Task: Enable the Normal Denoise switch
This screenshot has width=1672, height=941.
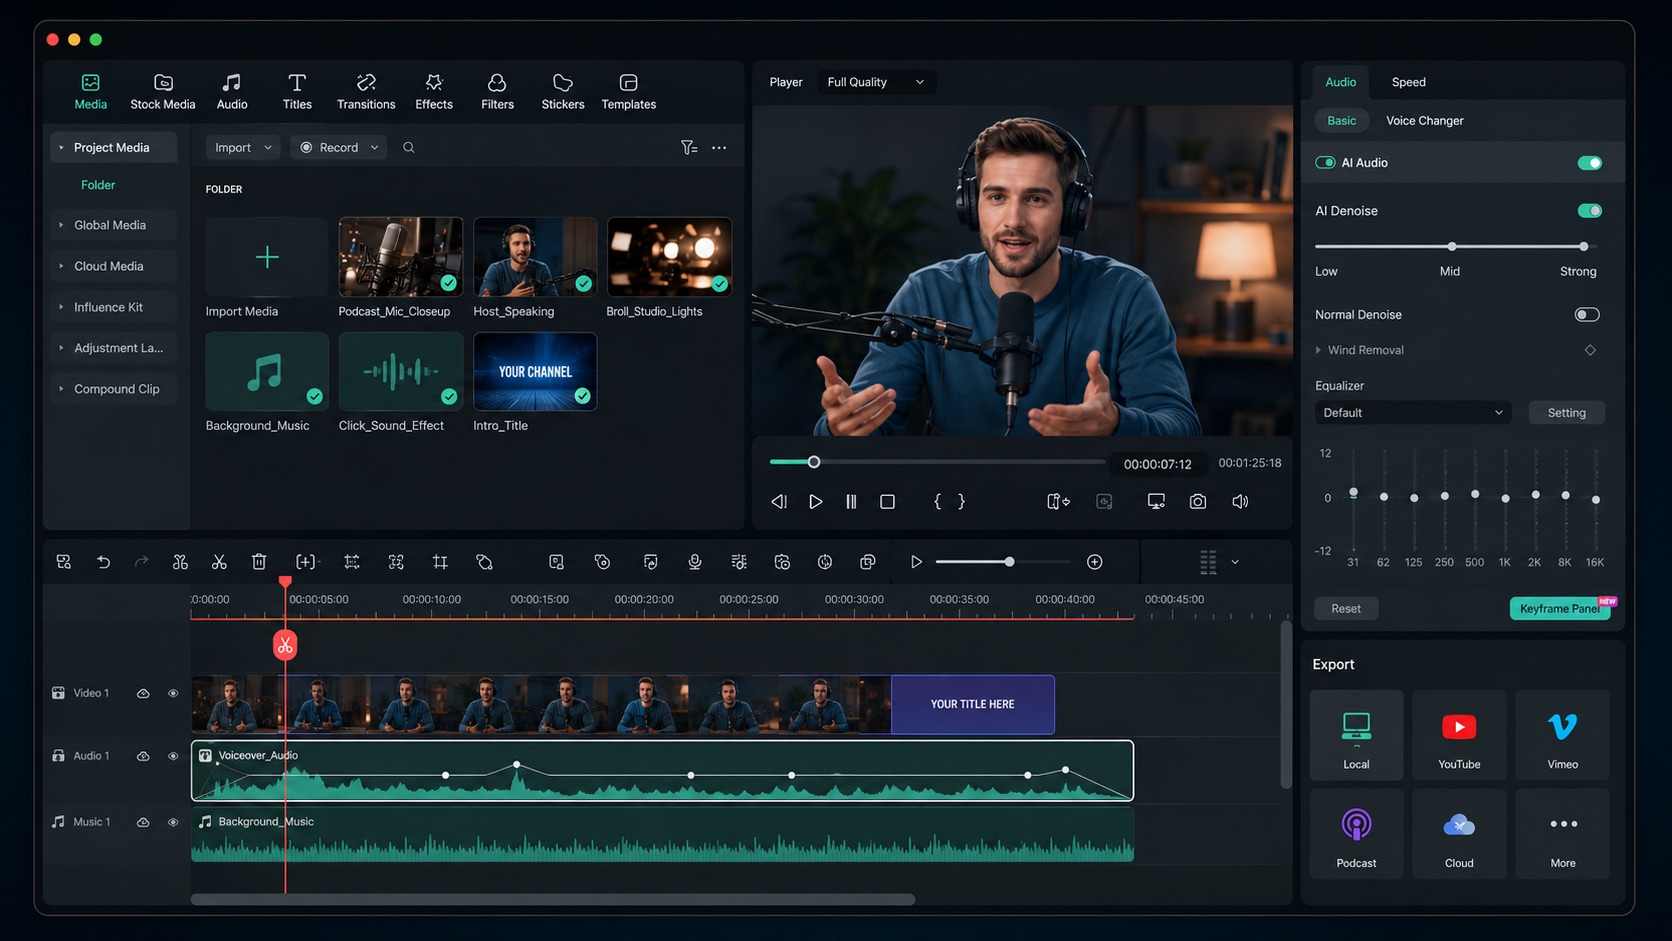Action: (1587, 315)
